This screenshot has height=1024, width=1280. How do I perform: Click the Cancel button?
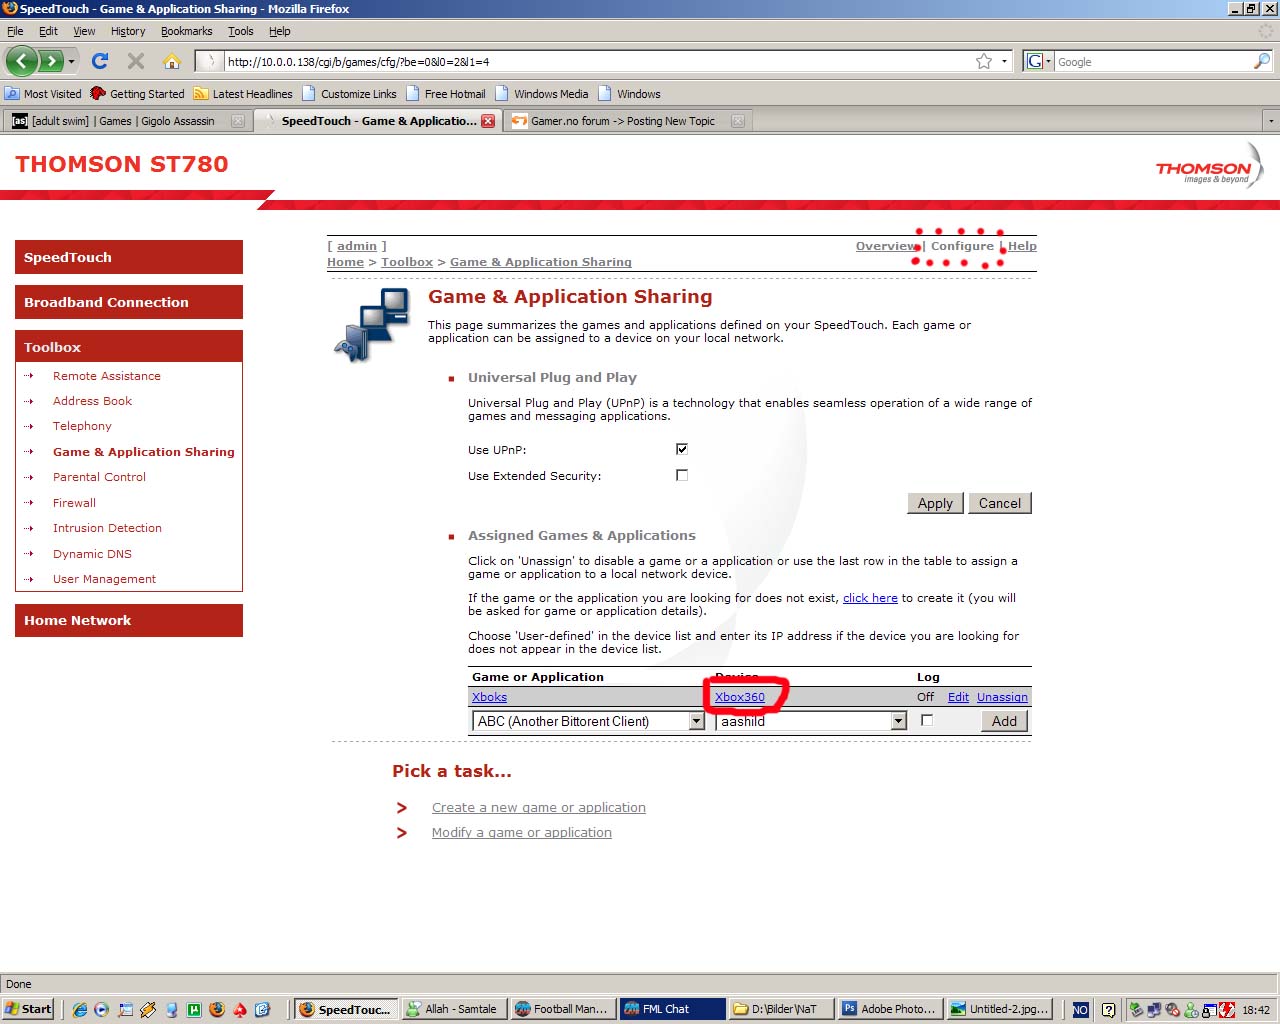[x=1000, y=503]
